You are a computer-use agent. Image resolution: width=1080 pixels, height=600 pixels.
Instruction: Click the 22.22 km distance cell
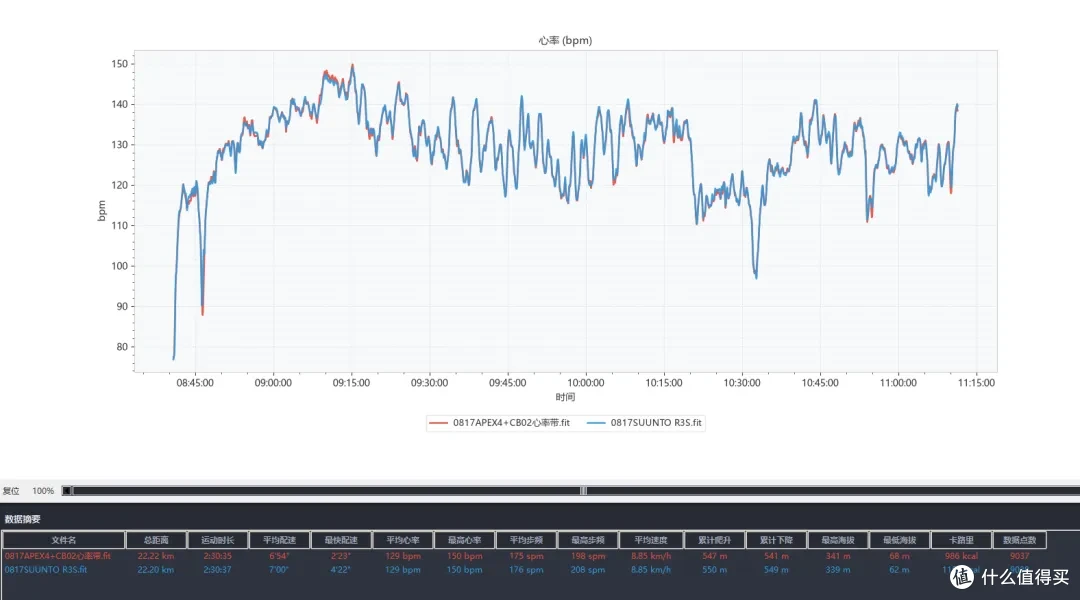[x=156, y=556]
